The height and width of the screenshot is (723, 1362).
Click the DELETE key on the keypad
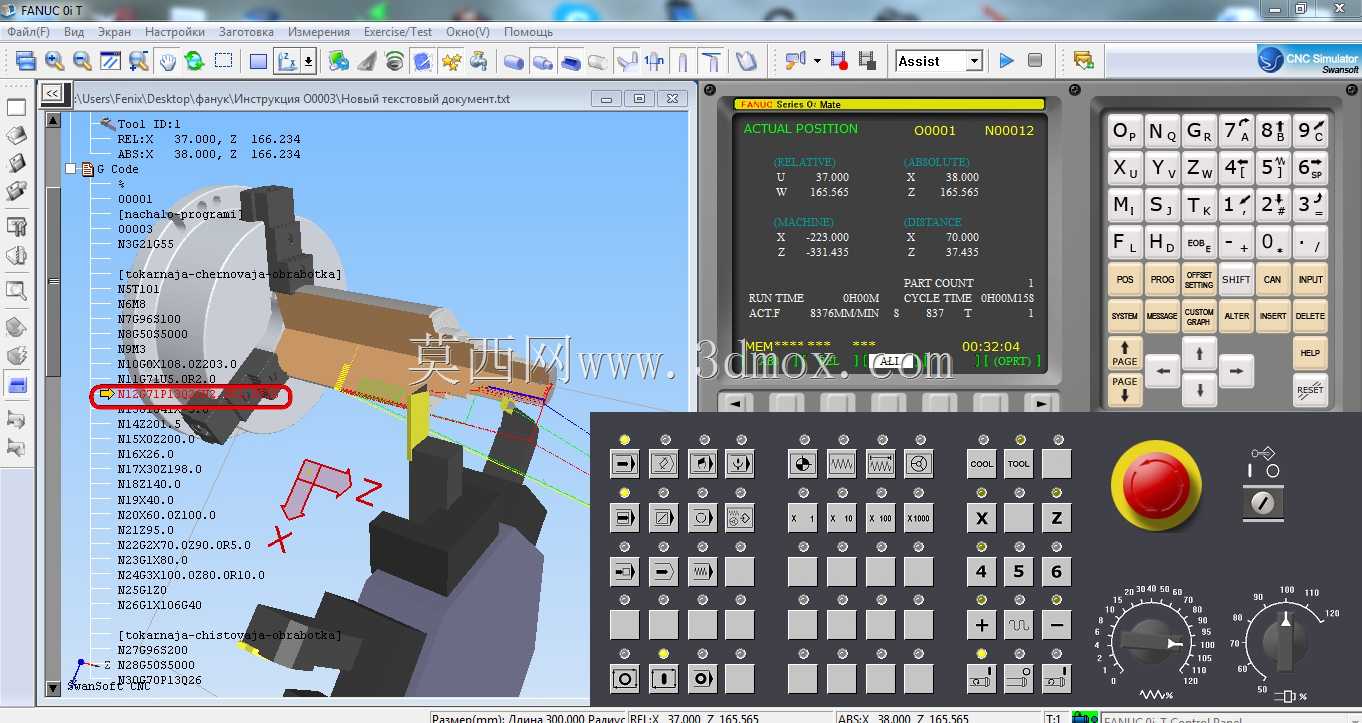(1310, 316)
